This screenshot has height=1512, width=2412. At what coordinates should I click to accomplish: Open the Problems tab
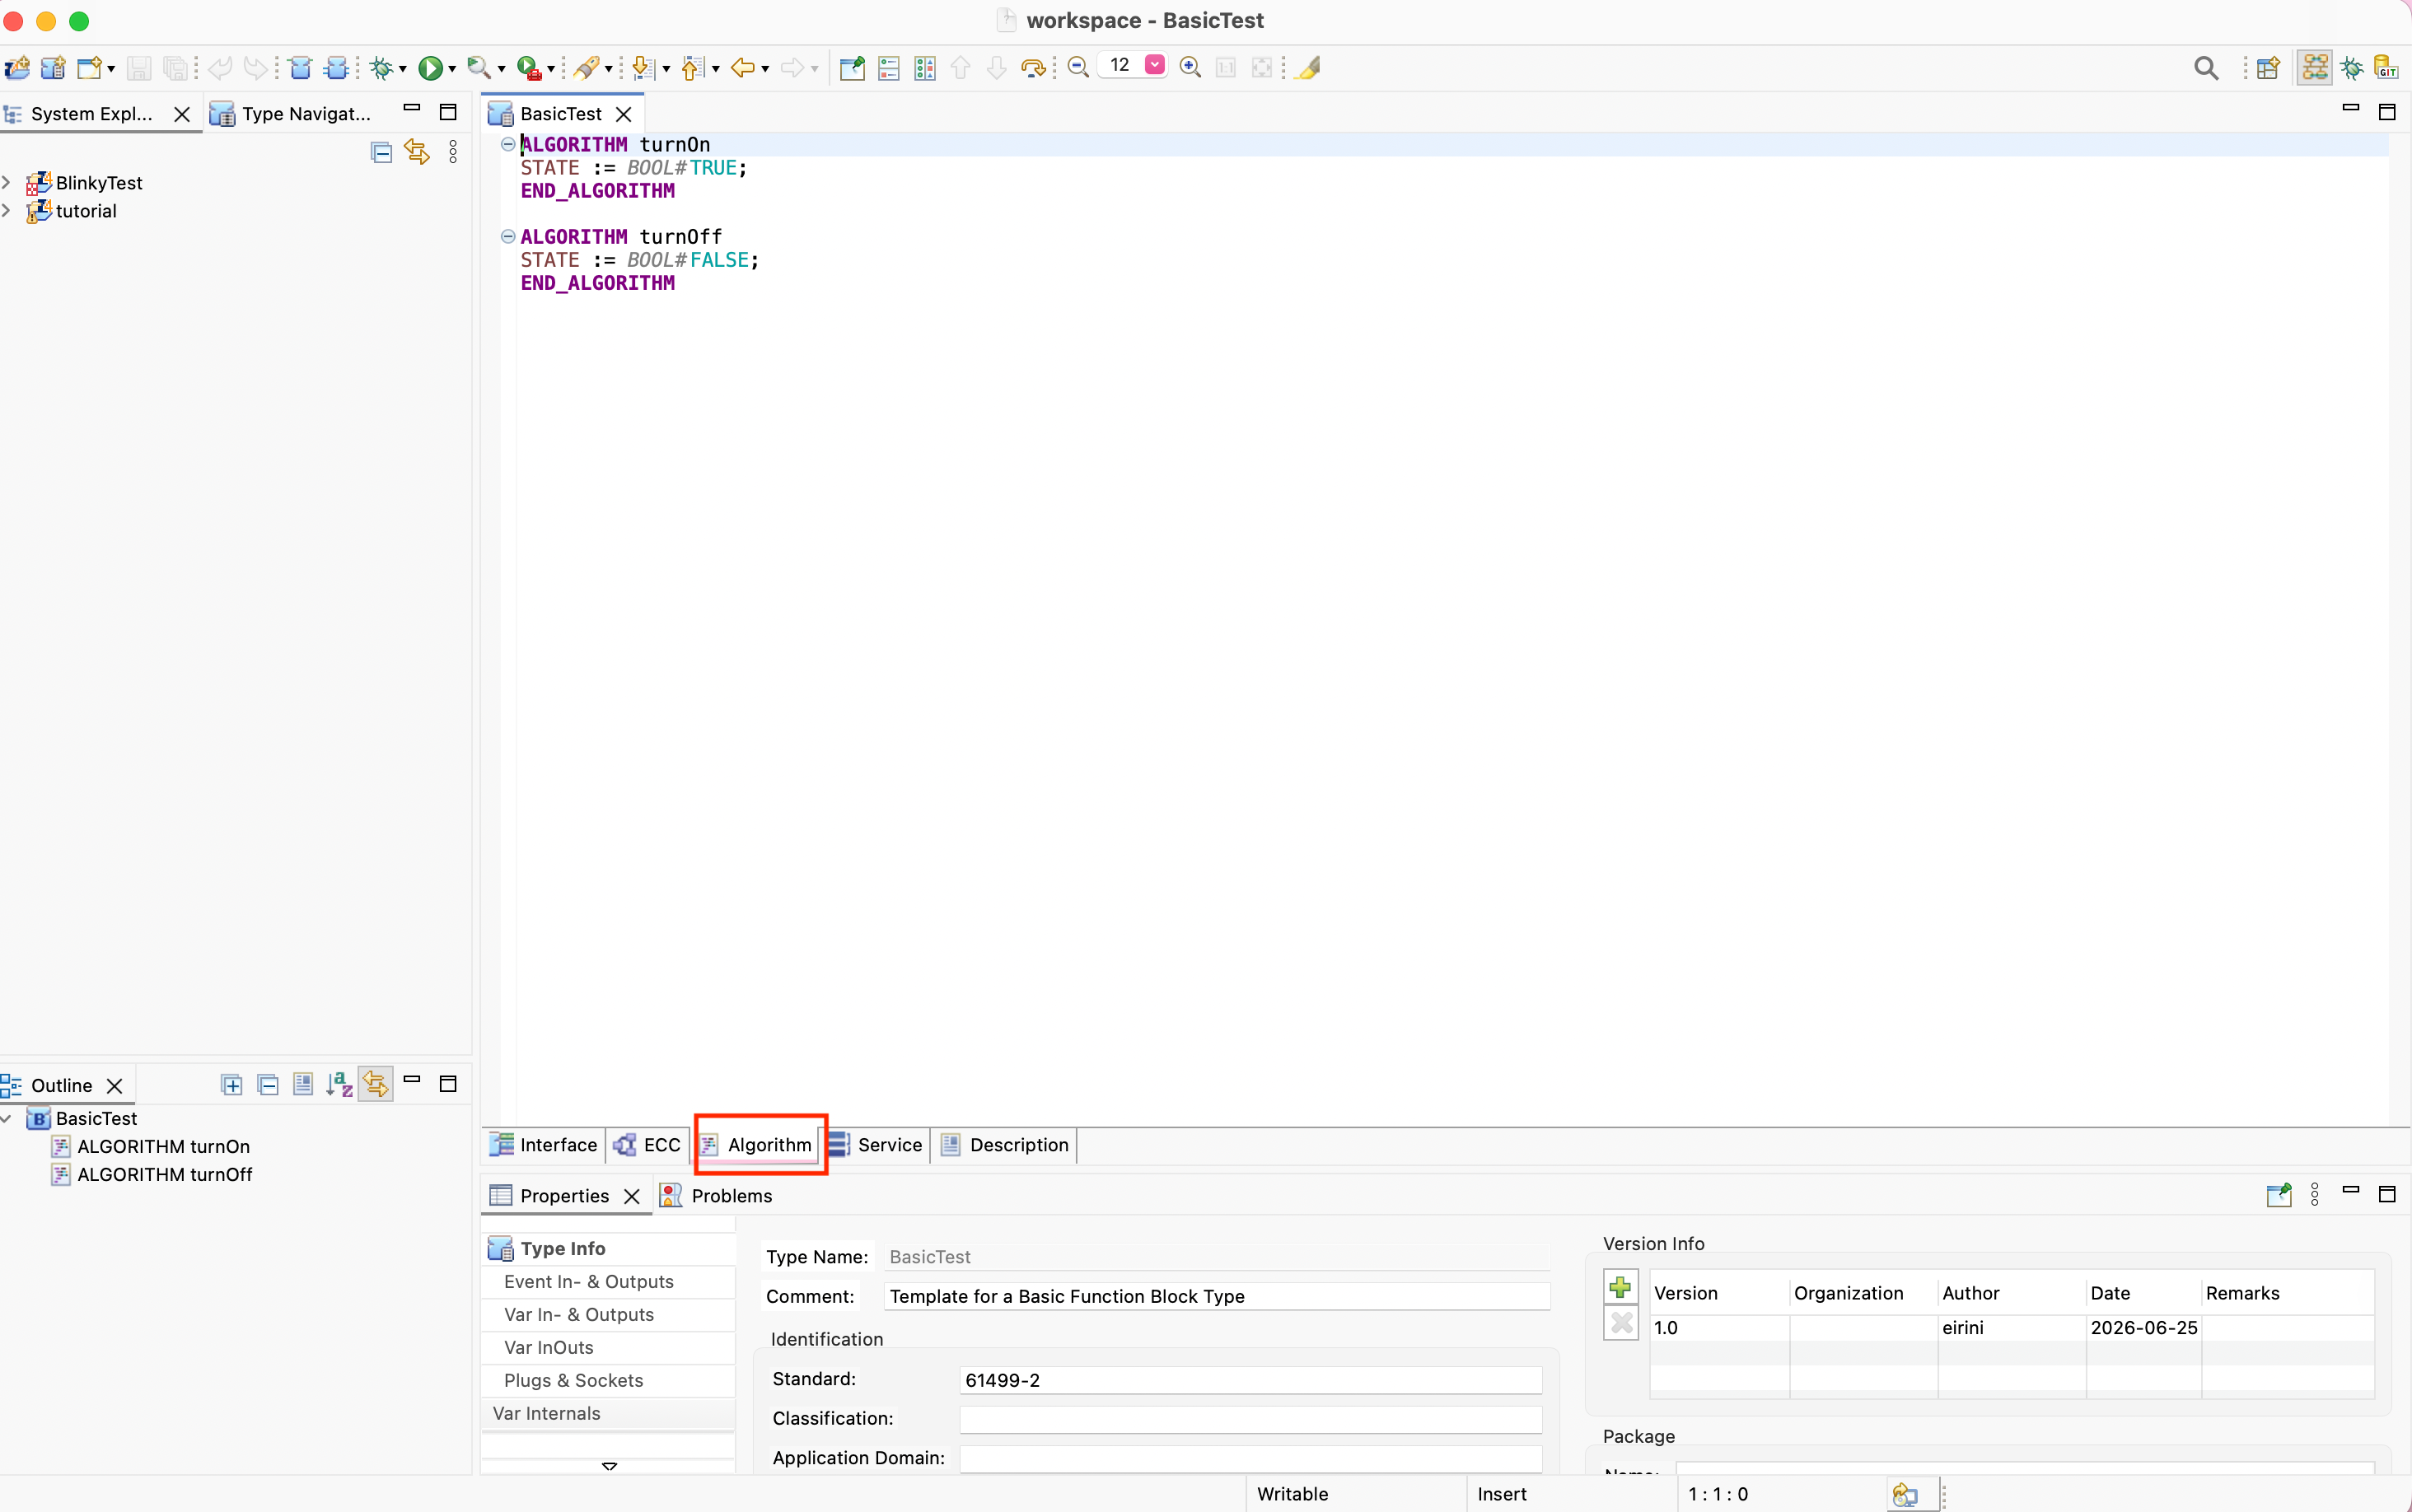717,1196
